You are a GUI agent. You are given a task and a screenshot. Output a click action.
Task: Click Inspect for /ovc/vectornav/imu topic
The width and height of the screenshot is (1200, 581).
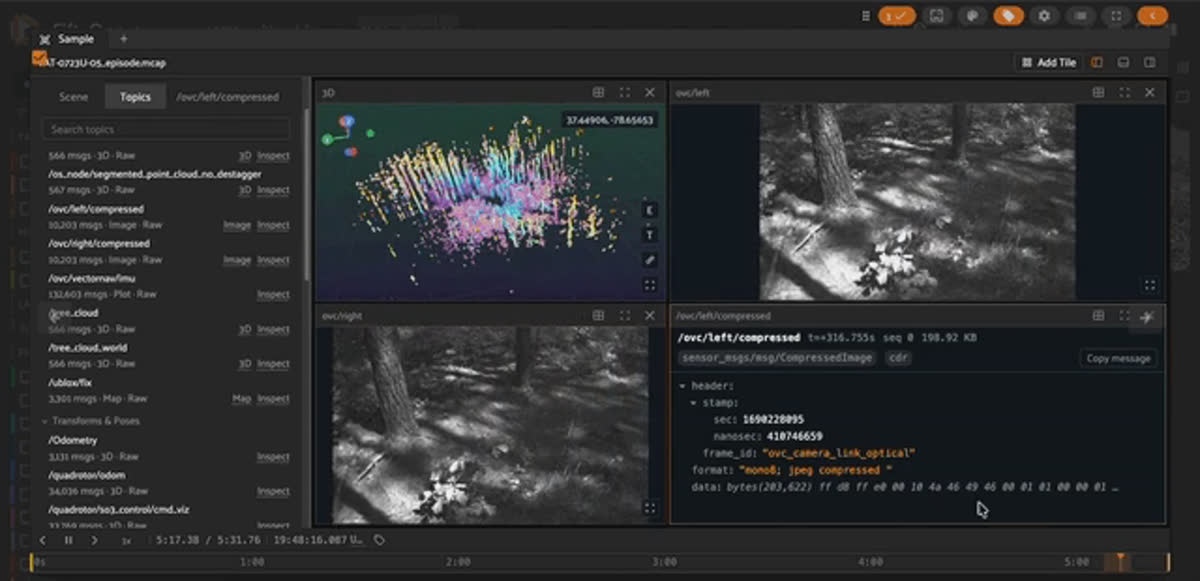pos(273,295)
